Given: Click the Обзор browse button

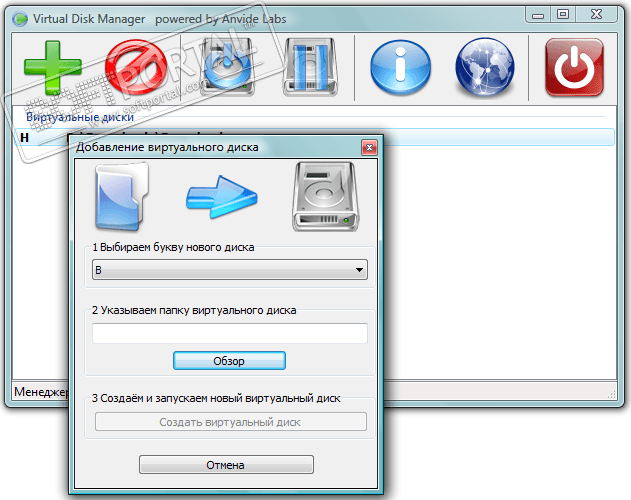Looking at the screenshot, I should [x=229, y=361].
